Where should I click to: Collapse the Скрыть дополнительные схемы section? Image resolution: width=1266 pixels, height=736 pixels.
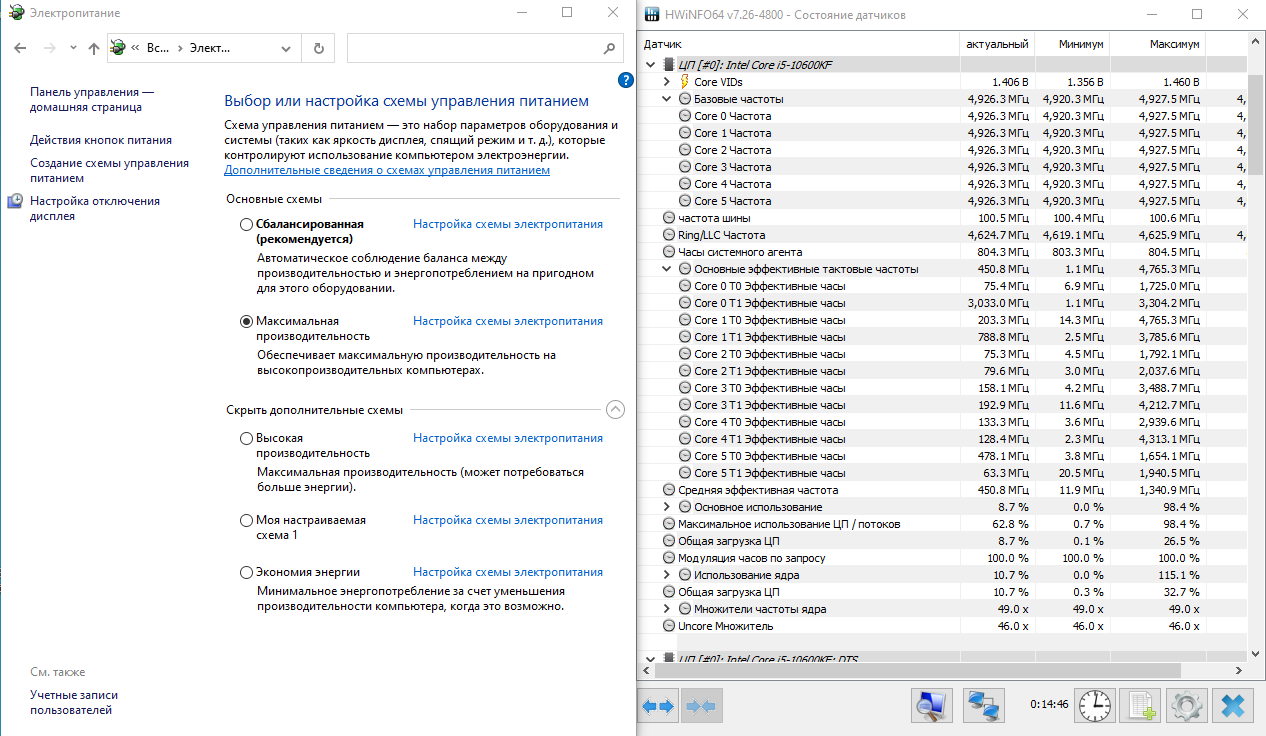[615, 409]
